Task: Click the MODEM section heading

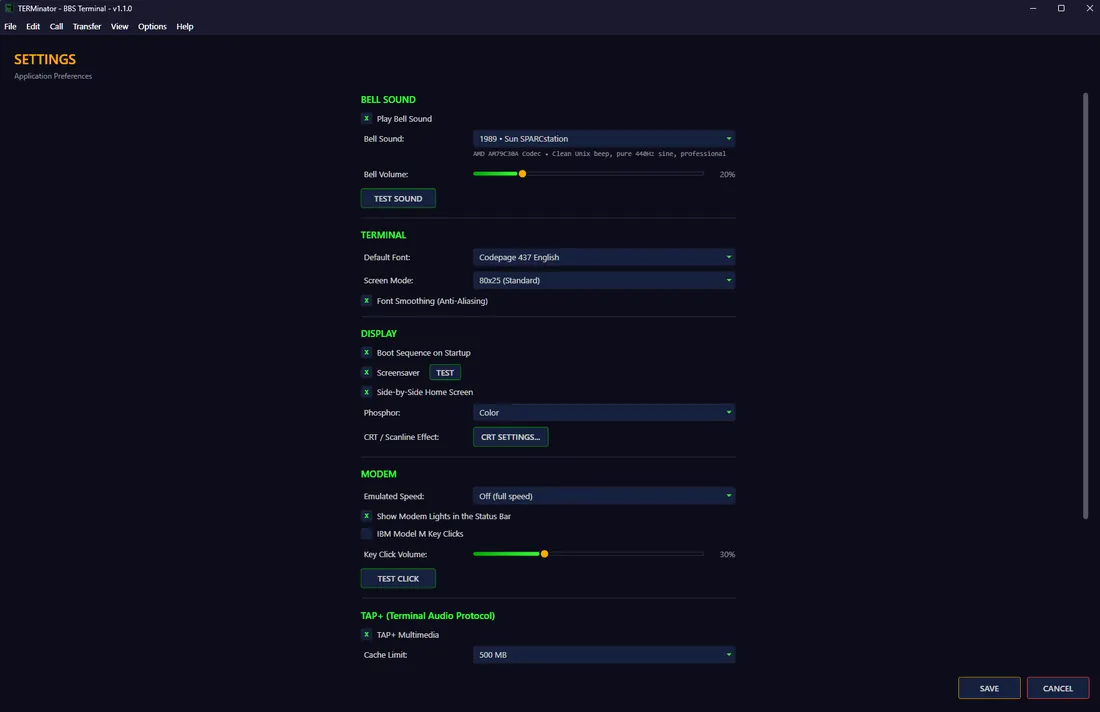Action: (379, 474)
